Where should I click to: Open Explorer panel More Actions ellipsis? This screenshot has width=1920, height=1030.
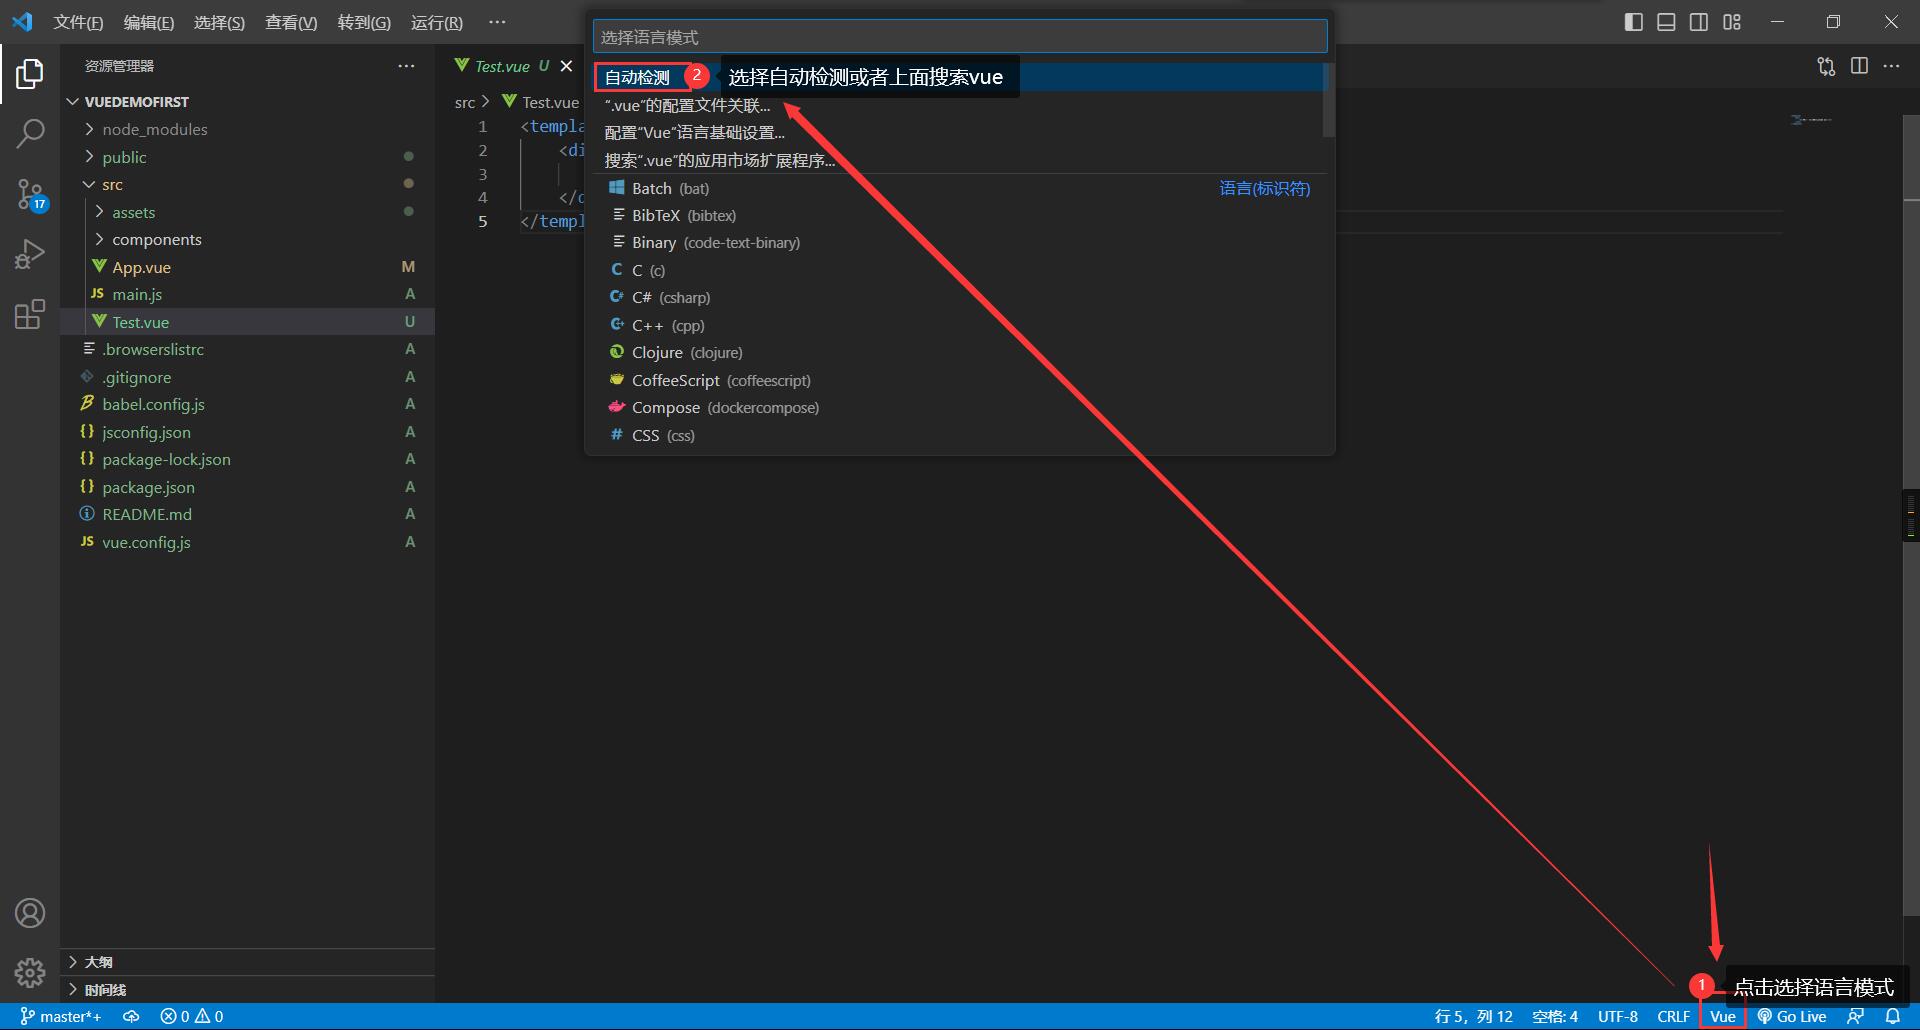pyautogui.click(x=406, y=66)
